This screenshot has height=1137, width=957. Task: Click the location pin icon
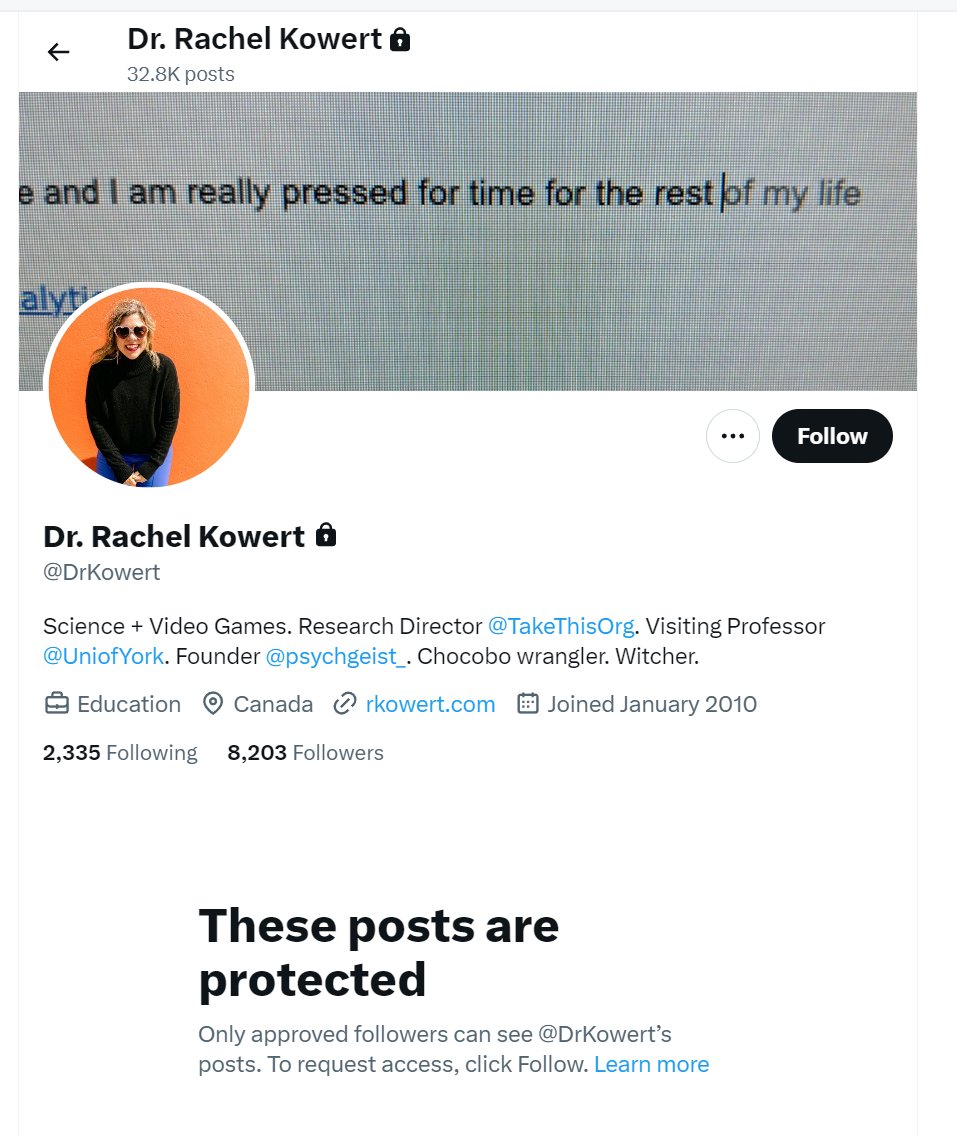[212, 703]
